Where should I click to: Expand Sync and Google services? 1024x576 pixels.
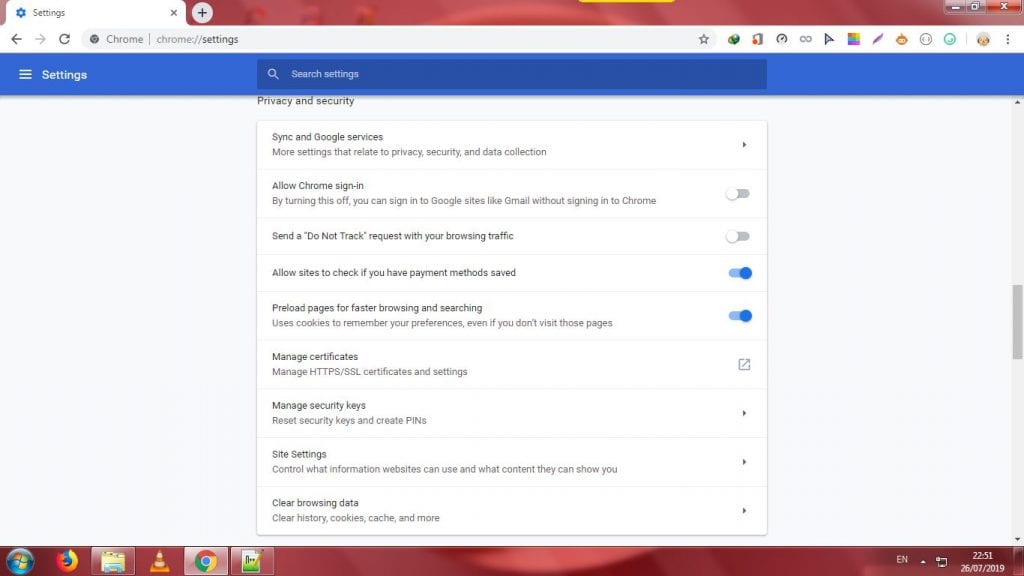[744, 145]
